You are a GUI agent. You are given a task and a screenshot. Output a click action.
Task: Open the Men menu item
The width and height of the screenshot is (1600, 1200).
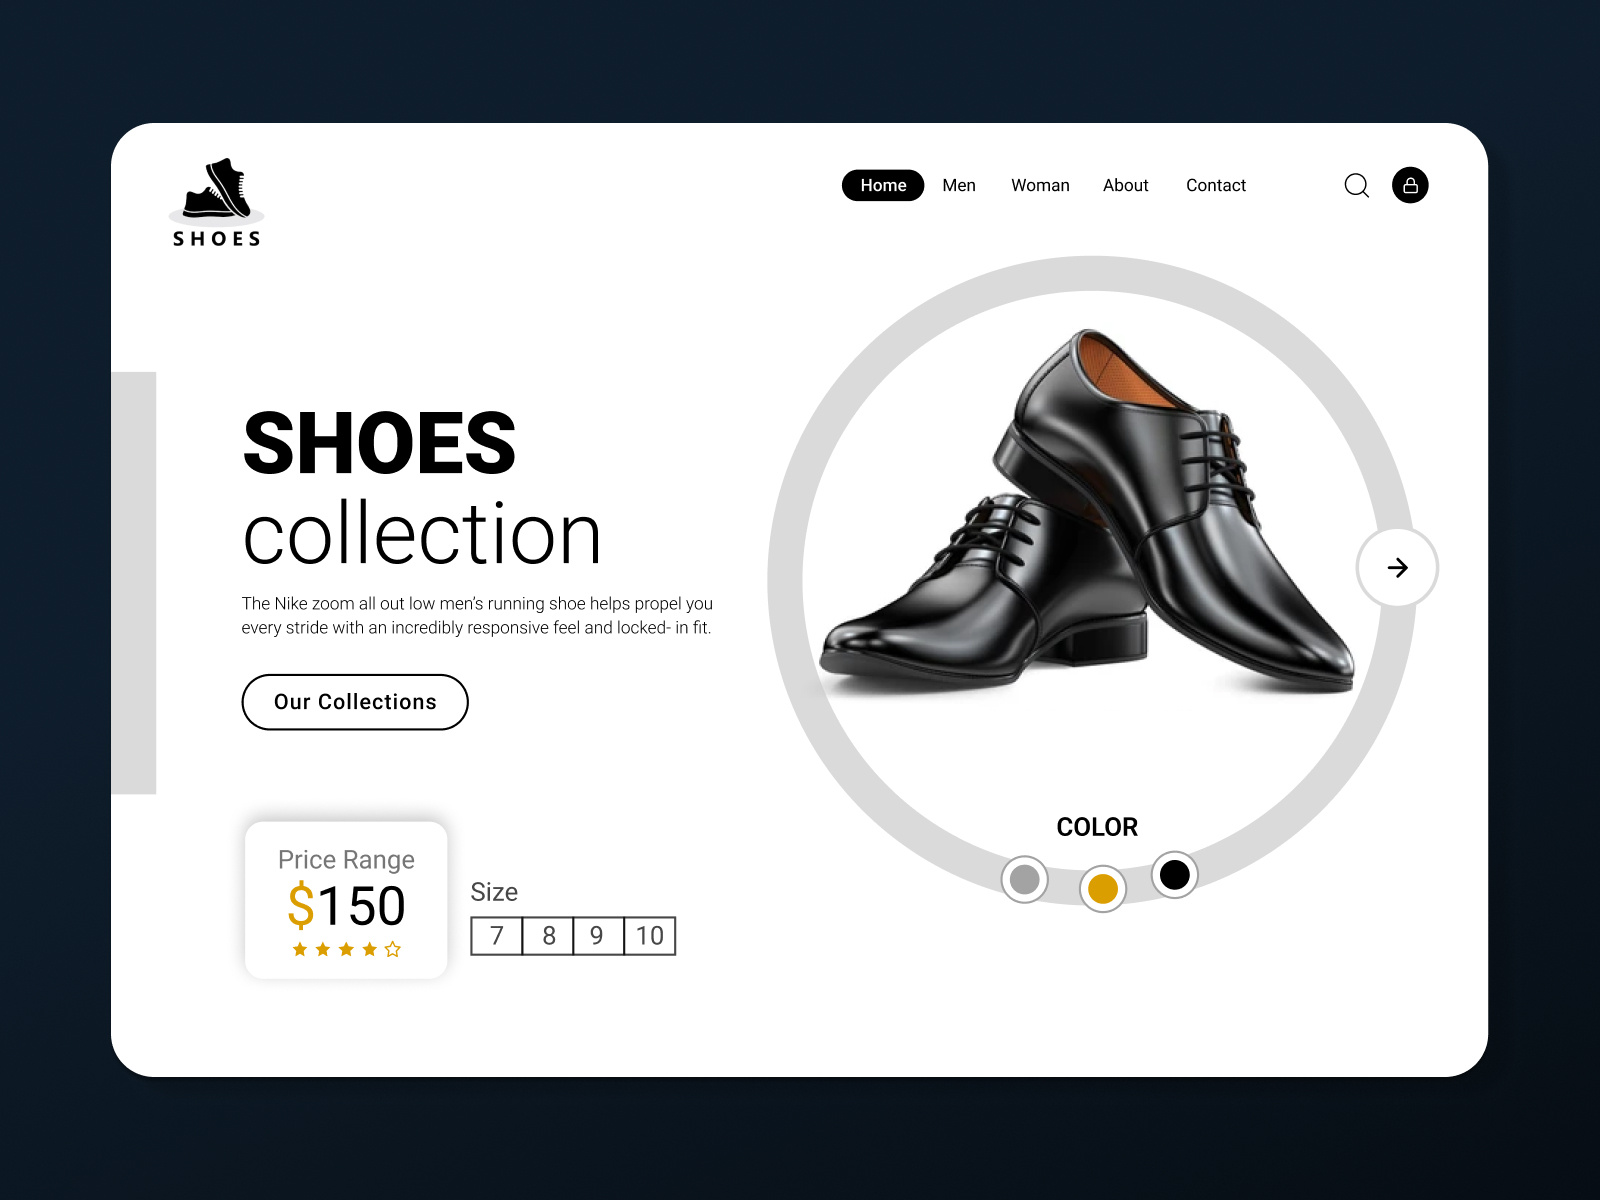(x=959, y=185)
